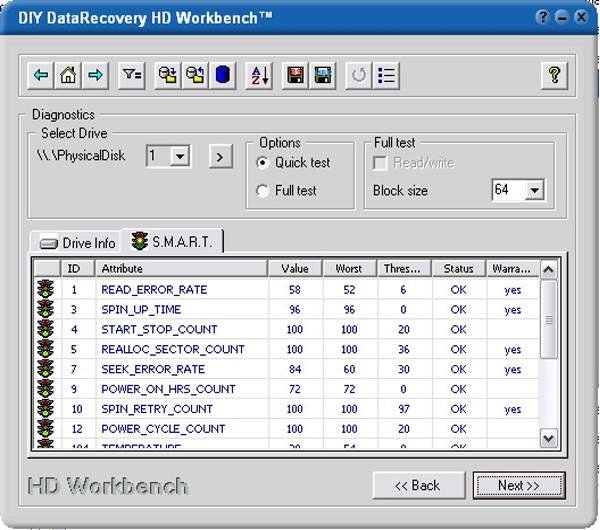Screen dimensions: 600x530
Task: Click worst value 60 in SEEK_ERROR_RATE row
Action: (x=349, y=369)
